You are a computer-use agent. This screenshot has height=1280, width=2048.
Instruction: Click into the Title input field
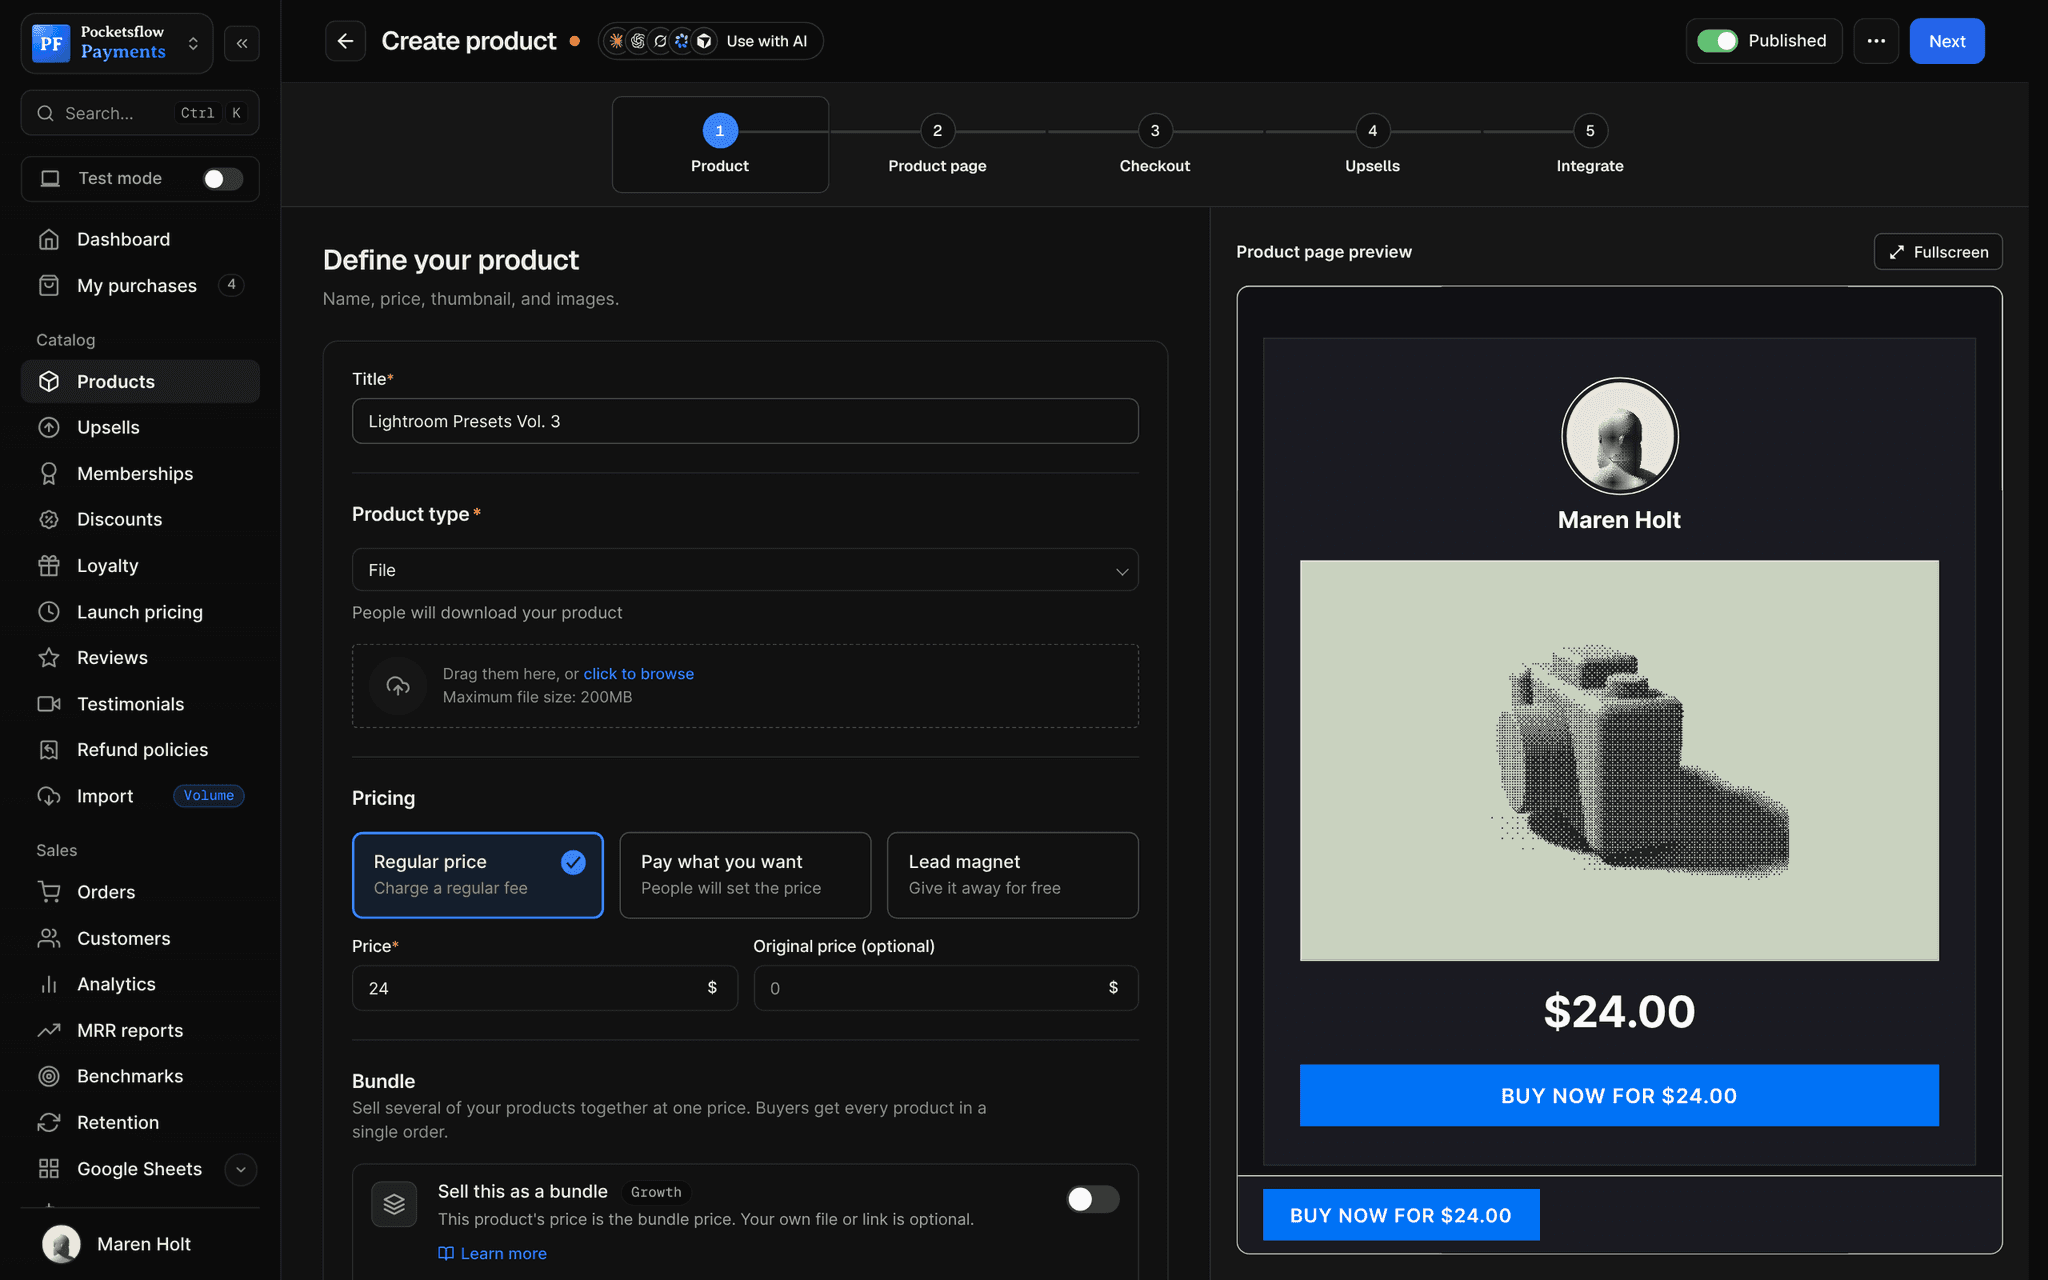pyautogui.click(x=745, y=421)
